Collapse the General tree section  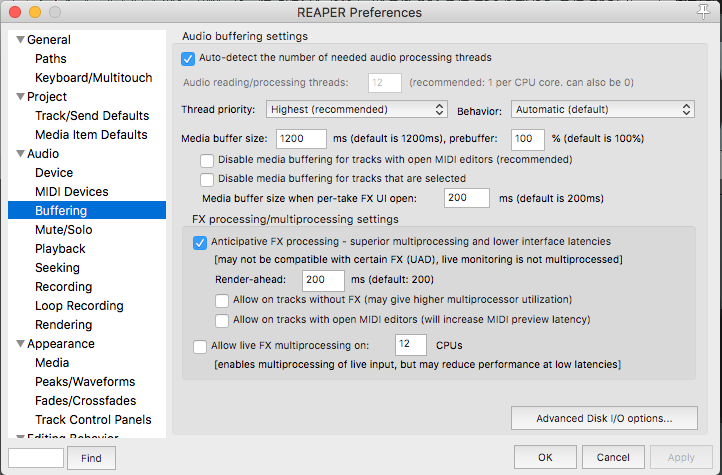[x=20, y=40]
